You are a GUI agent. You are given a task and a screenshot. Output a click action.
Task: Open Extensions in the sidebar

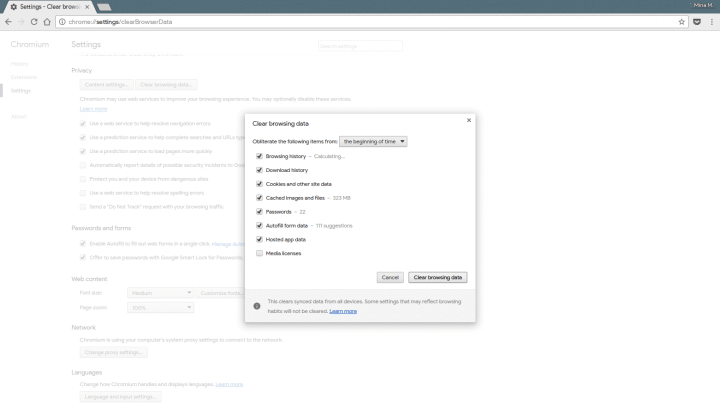(23, 77)
